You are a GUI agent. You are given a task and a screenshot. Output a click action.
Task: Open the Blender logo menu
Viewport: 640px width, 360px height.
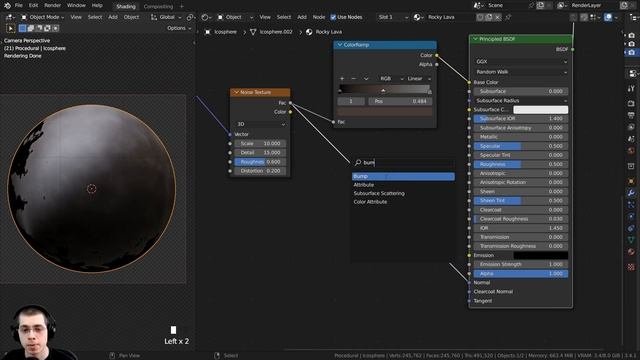7,5
